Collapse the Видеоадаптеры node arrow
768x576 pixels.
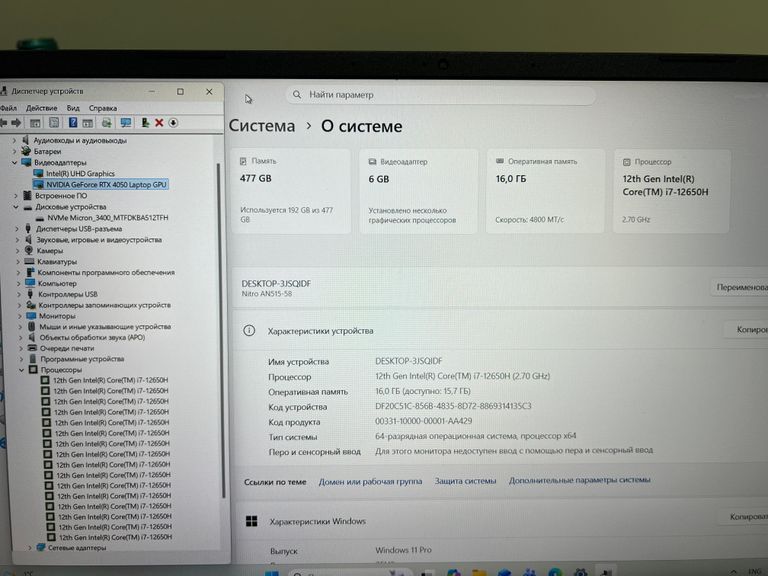[15, 162]
